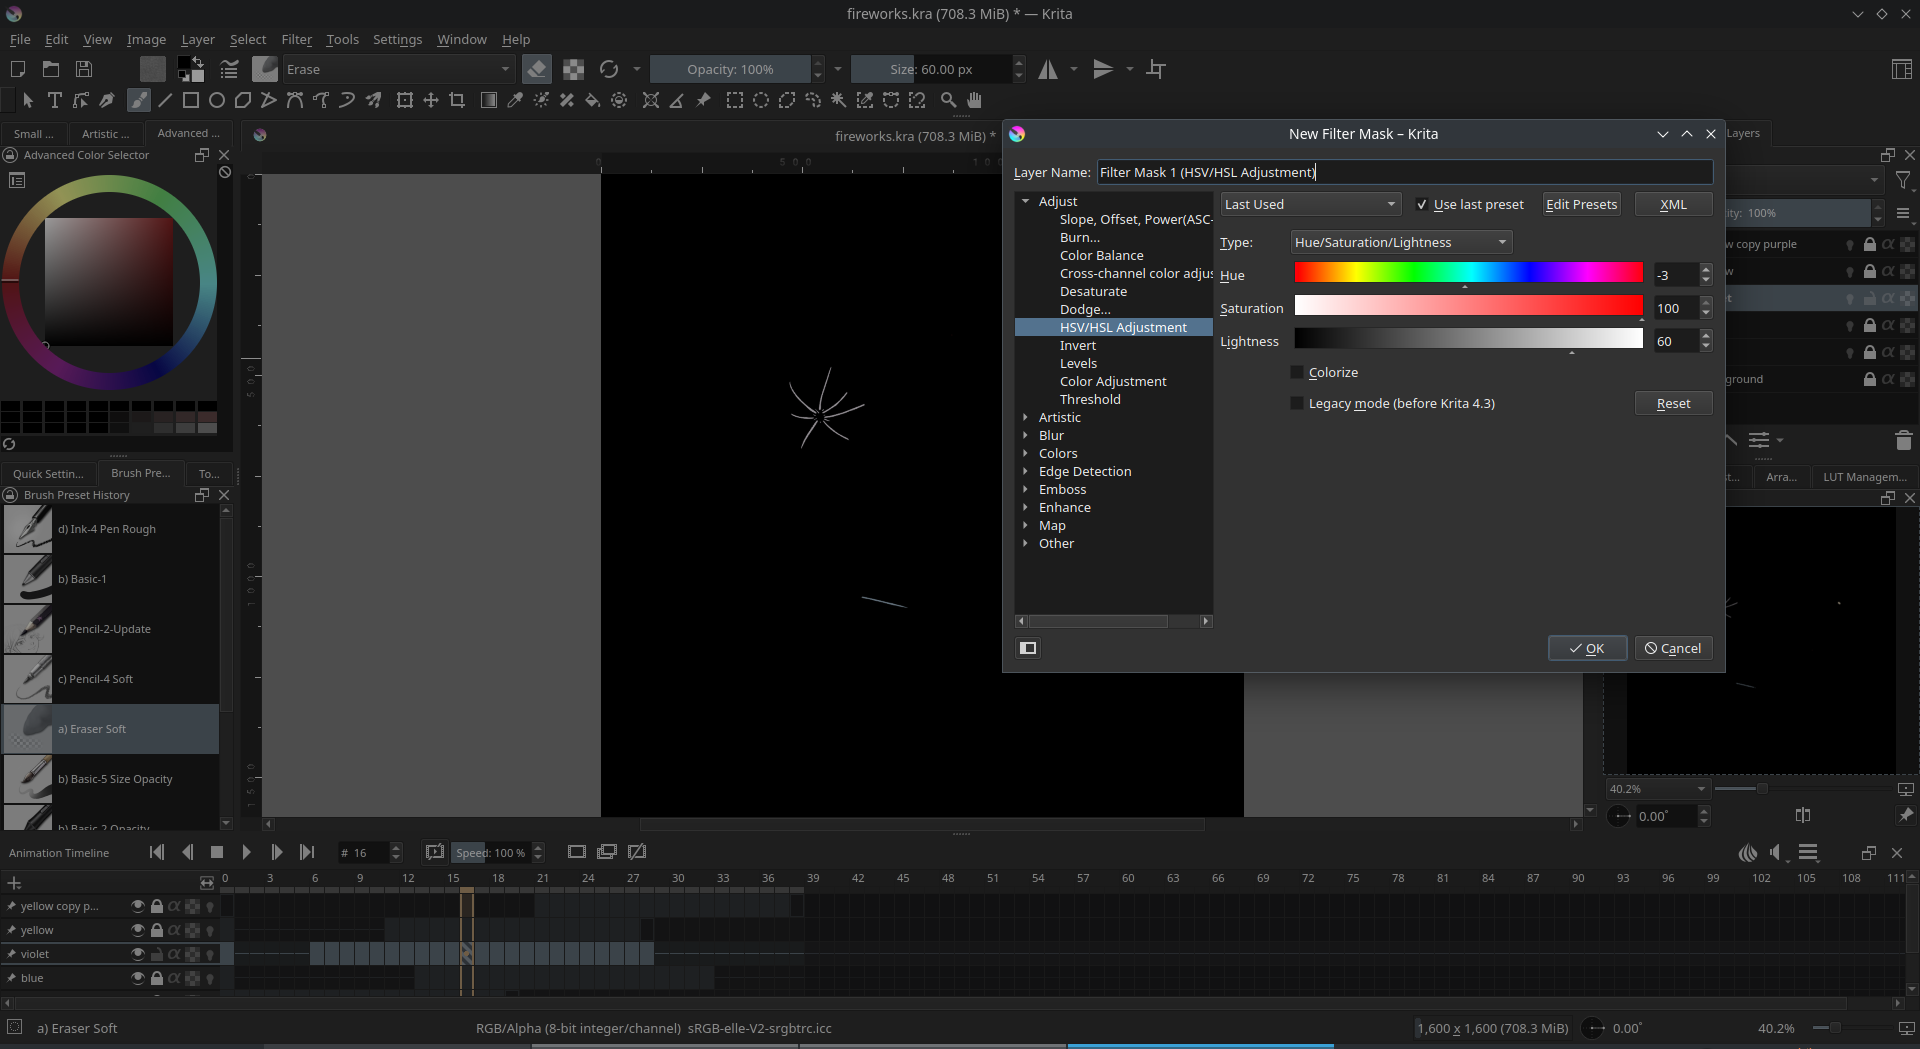The height and width of the screenshot is (1049, 1920).
Task: Open the Last Used preset dropdown
Action: [x=1309, y=204]
